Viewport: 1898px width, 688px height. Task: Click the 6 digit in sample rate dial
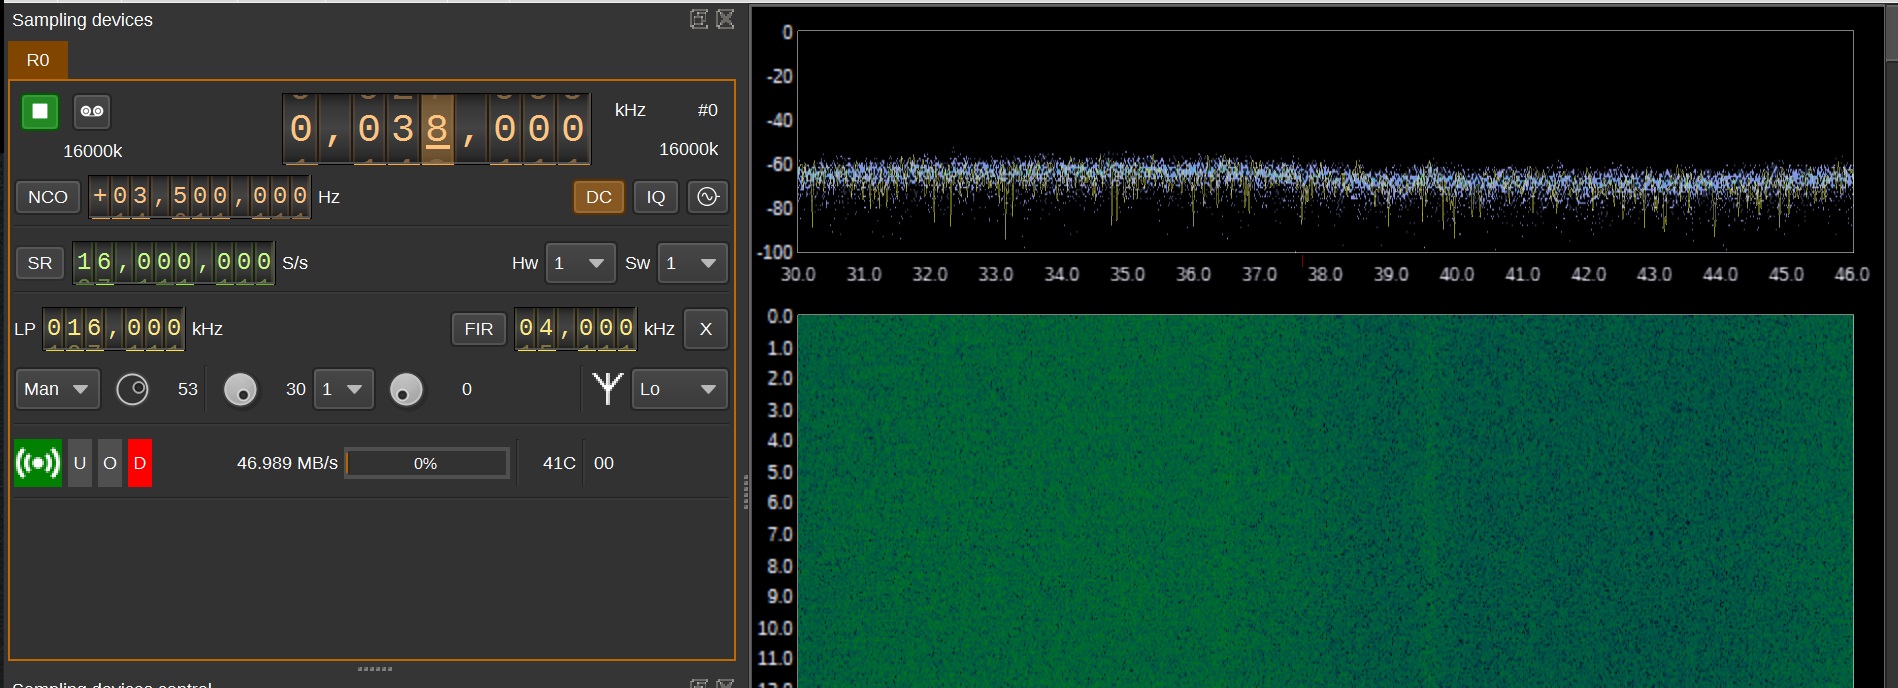point(104,262)
